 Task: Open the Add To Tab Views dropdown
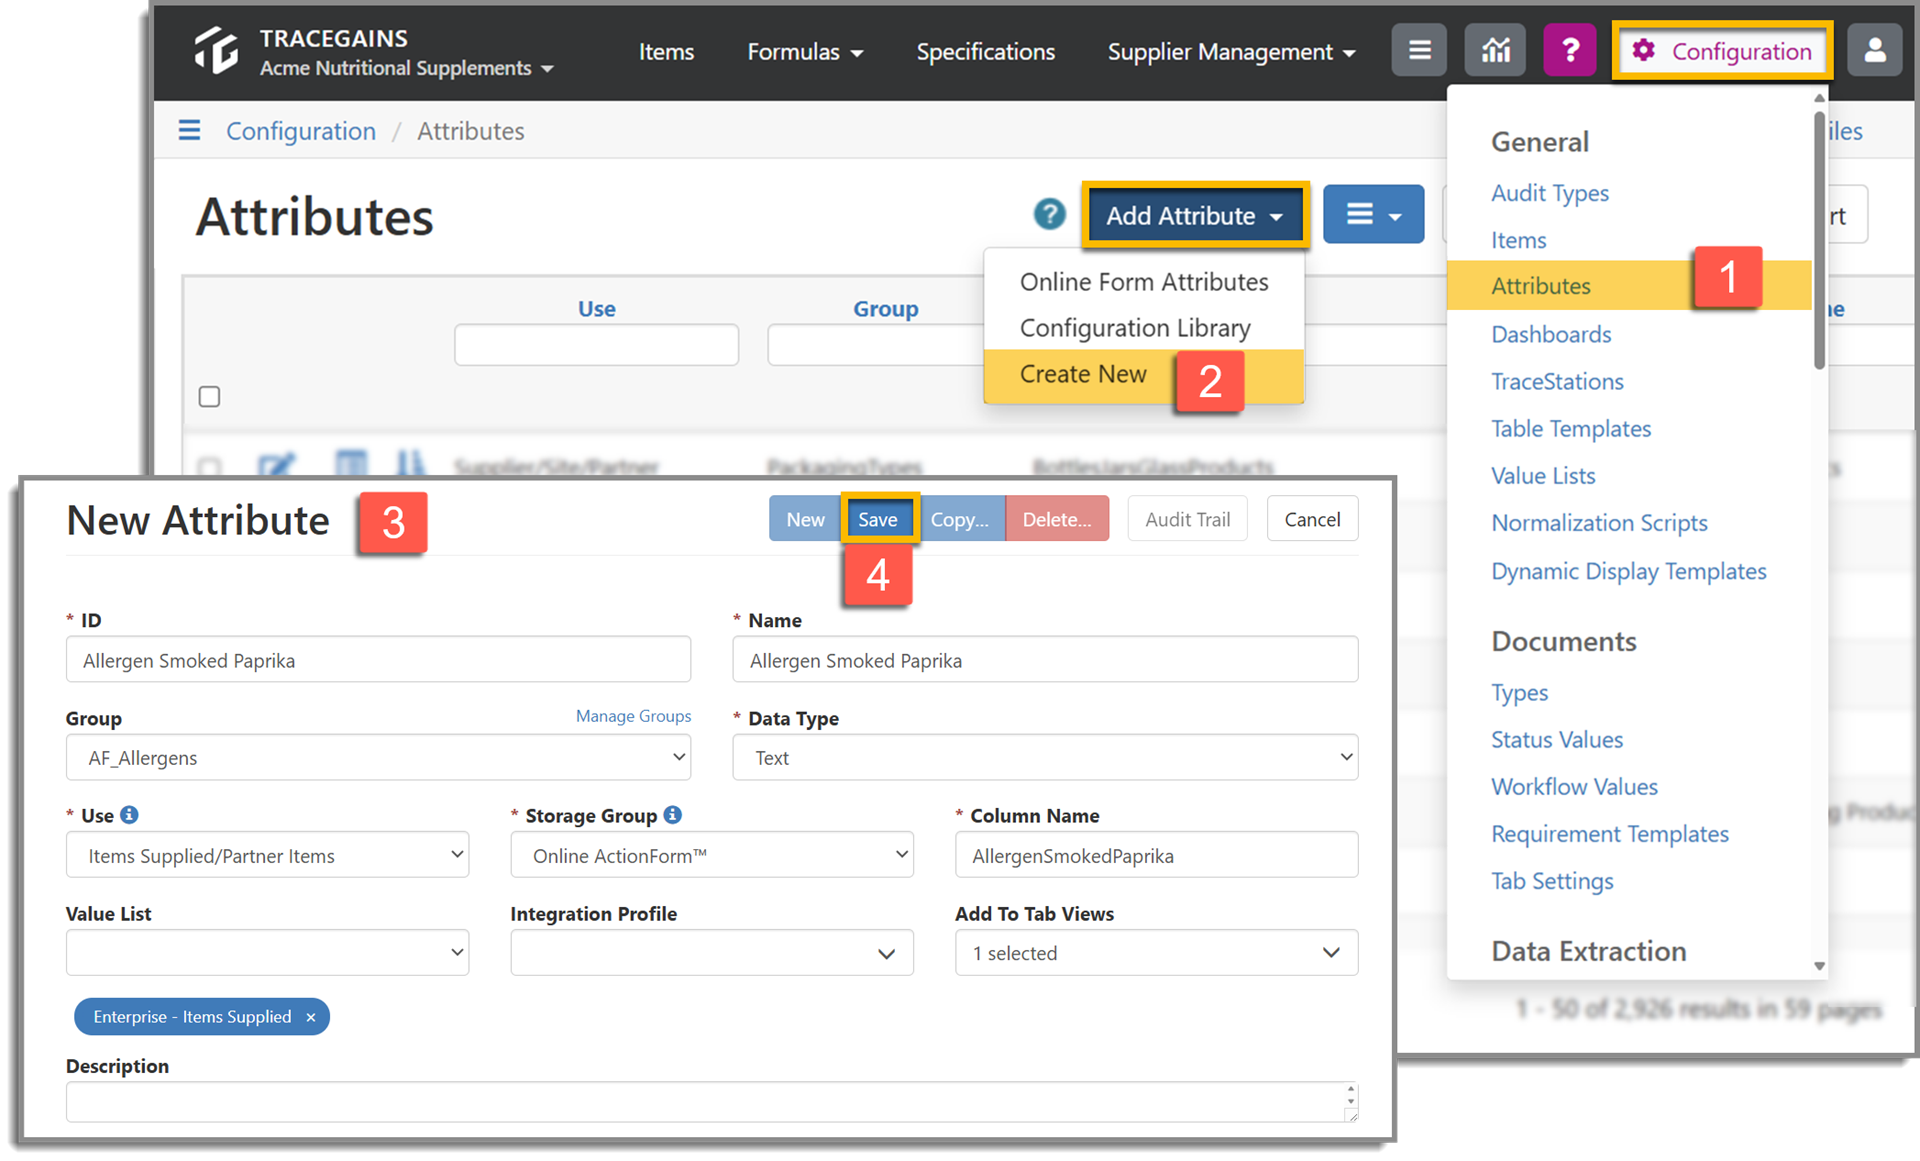pyautogui.click(x=1156, y=953)
